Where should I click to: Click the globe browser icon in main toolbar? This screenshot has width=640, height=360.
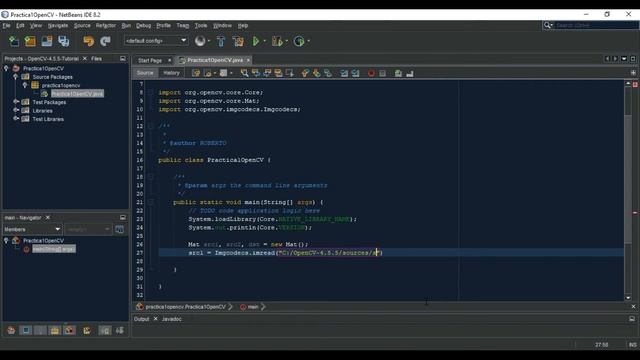coord(200,41)
